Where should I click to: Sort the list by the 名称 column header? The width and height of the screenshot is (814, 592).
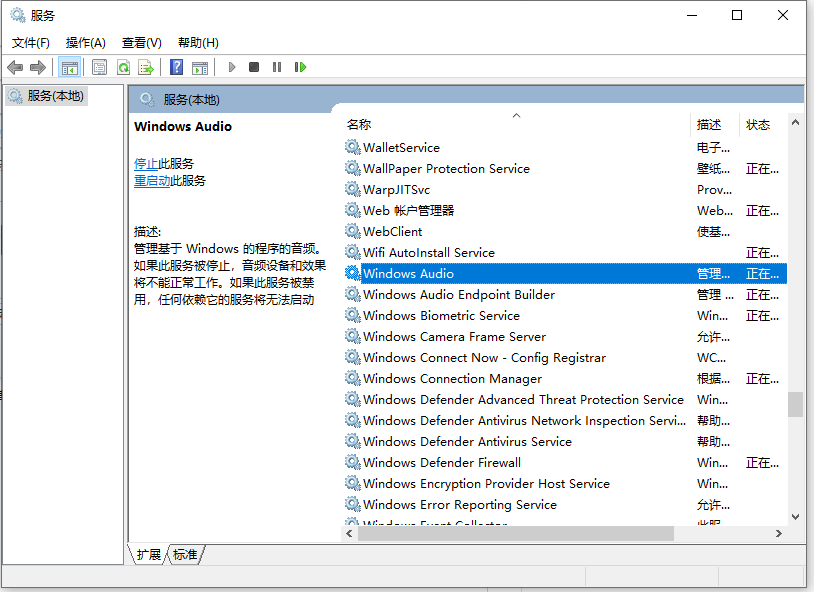coord(359,125)
